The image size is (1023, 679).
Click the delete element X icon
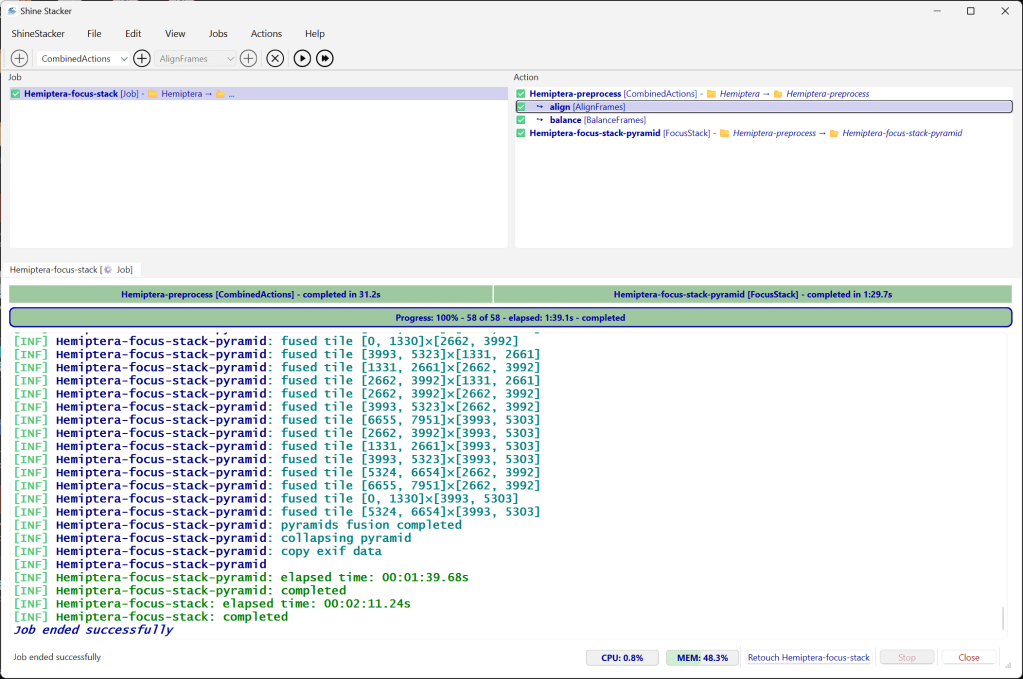275,59
